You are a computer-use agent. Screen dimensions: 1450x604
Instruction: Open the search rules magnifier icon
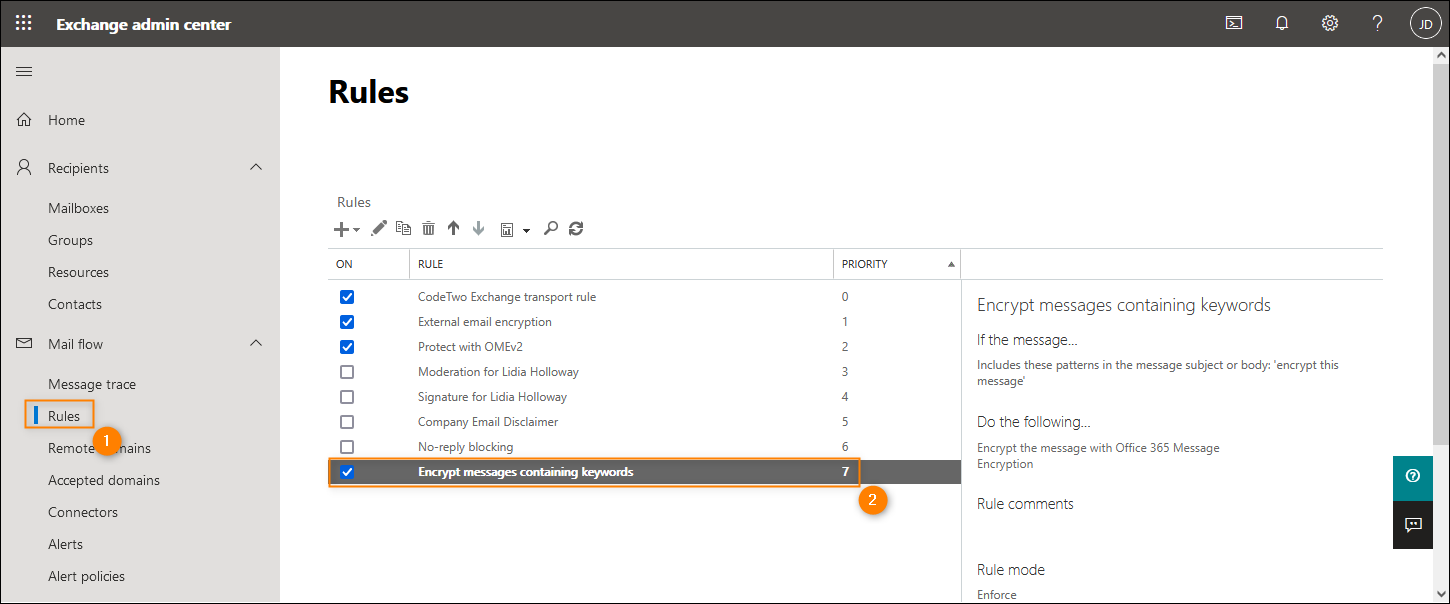(551, 228)
